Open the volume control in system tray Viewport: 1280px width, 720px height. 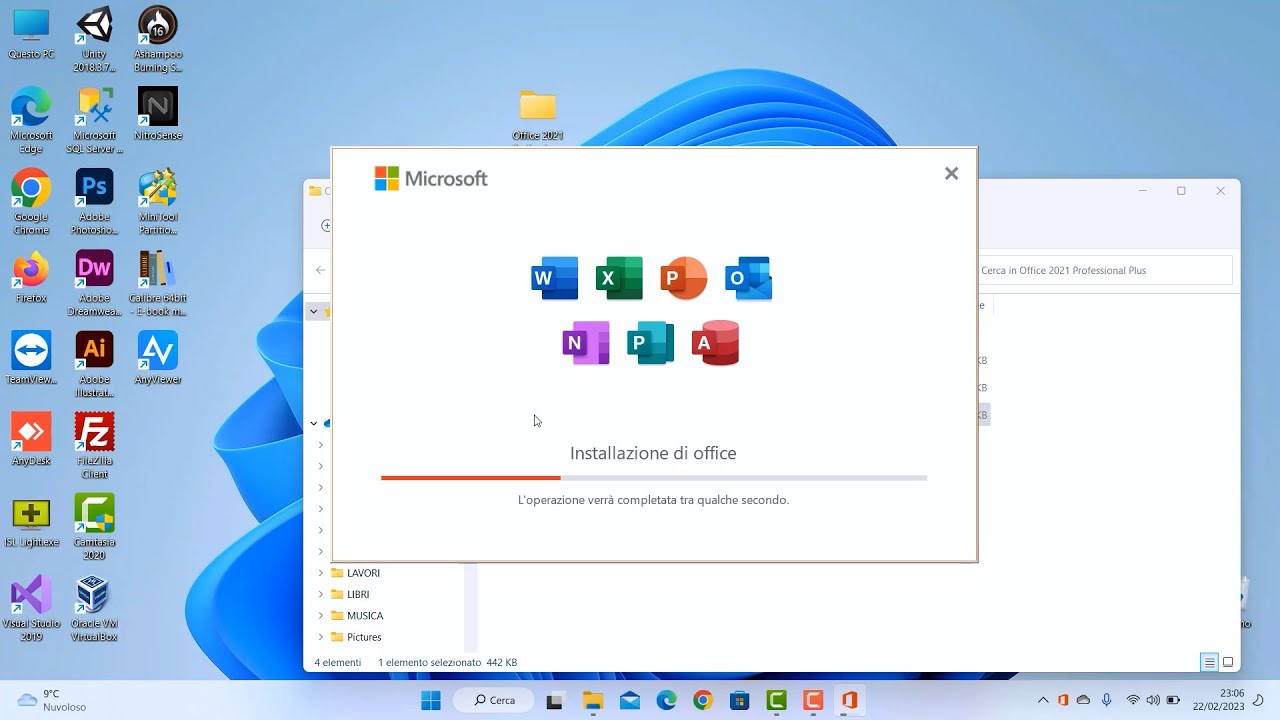(x=1153, y=700)
